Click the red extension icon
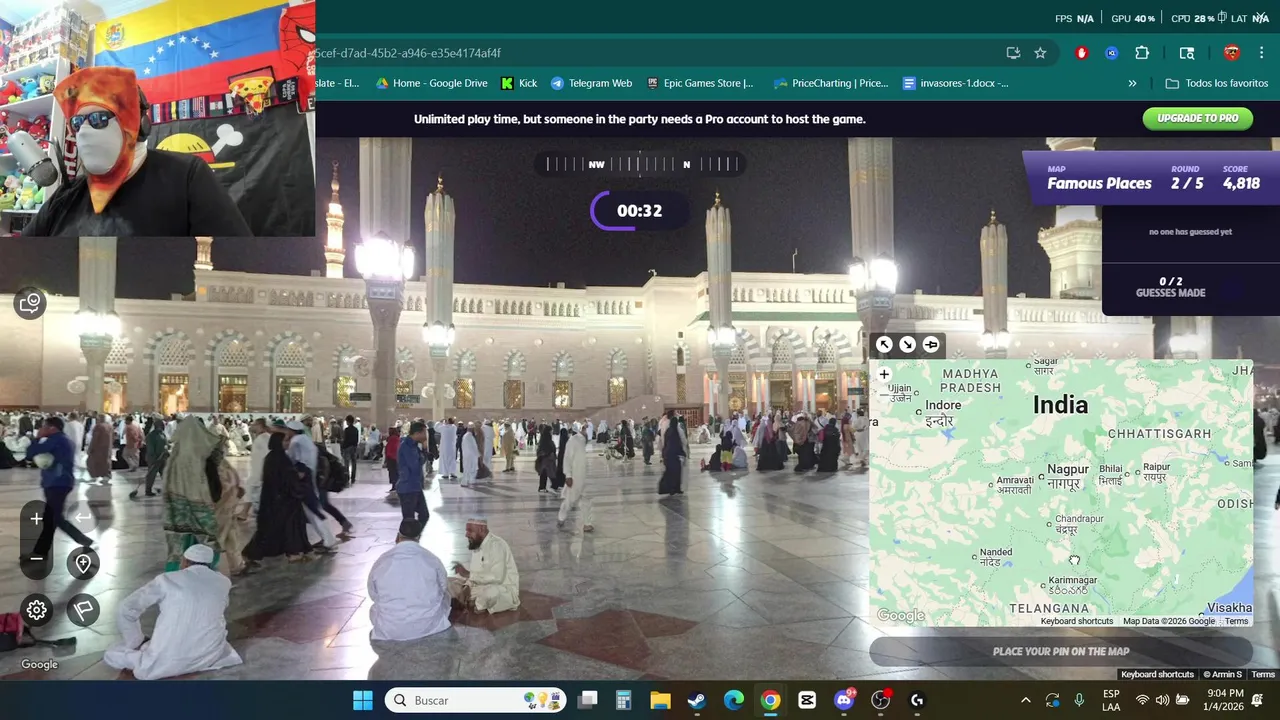 [x=1081, y=53]
